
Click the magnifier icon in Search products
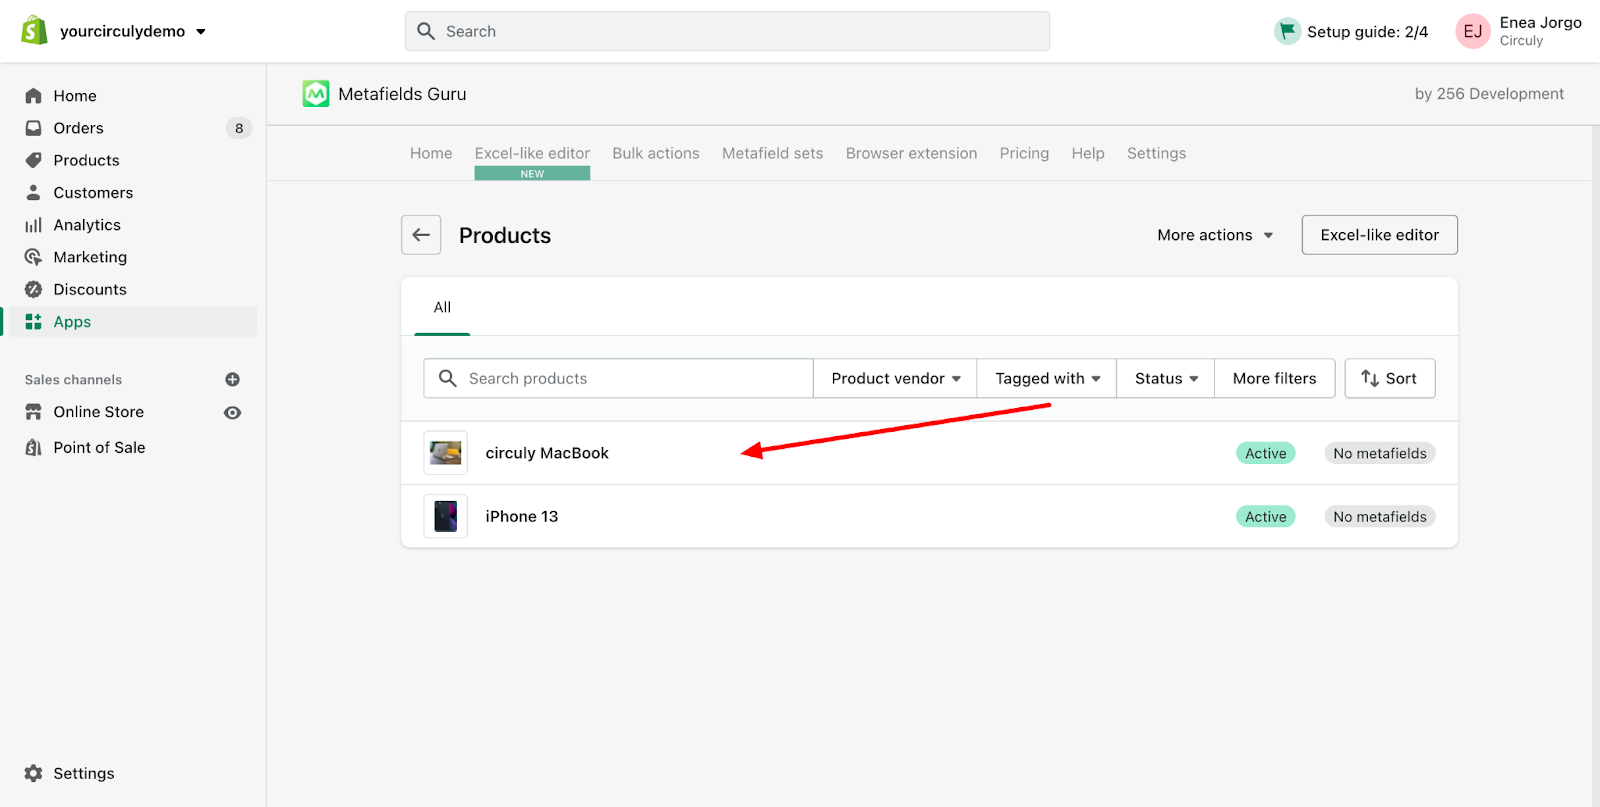point(448,378)
